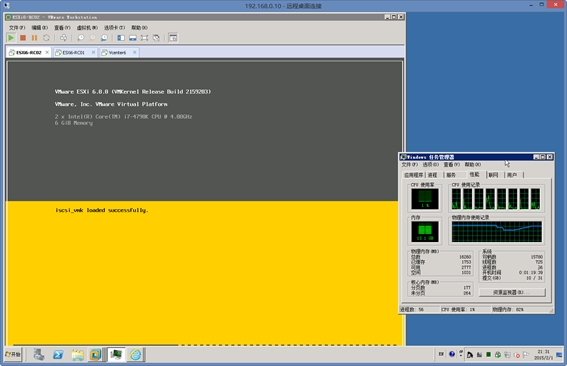
Task: Switch to Task Manager 联网 tab
Action: pyautogui.click(x=493, y=175)
